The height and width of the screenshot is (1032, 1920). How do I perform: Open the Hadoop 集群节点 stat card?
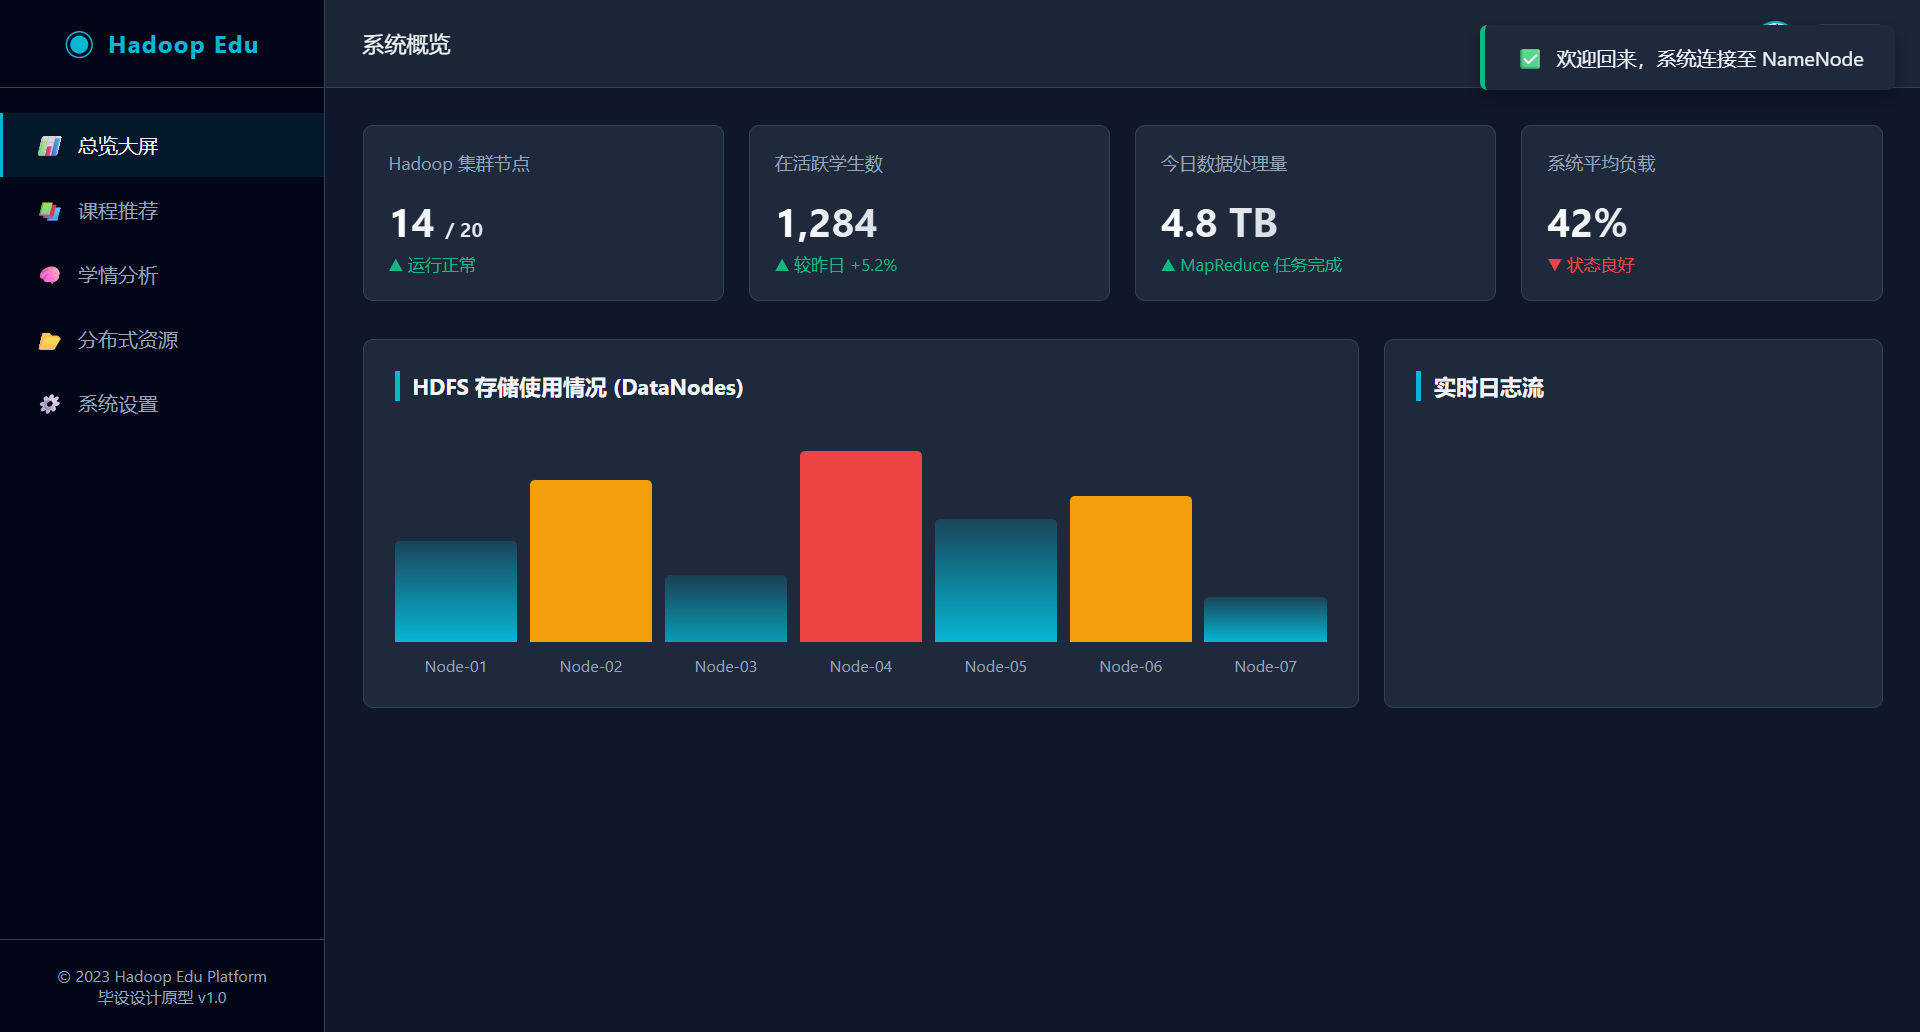tap(543, 212)
